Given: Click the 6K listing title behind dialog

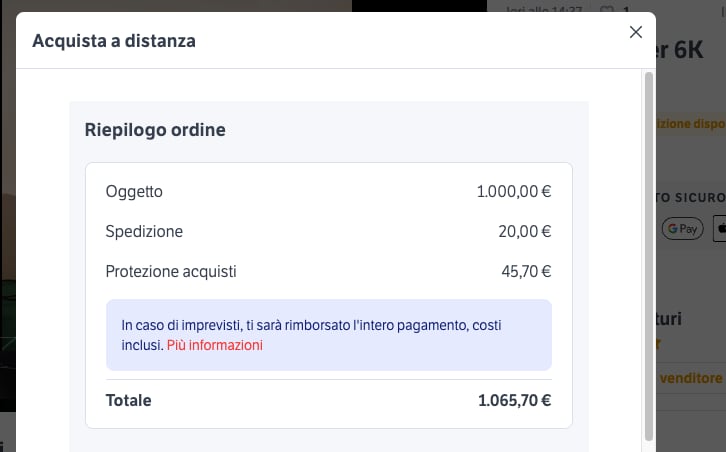Looking at the screenshot, I should 681,50.
